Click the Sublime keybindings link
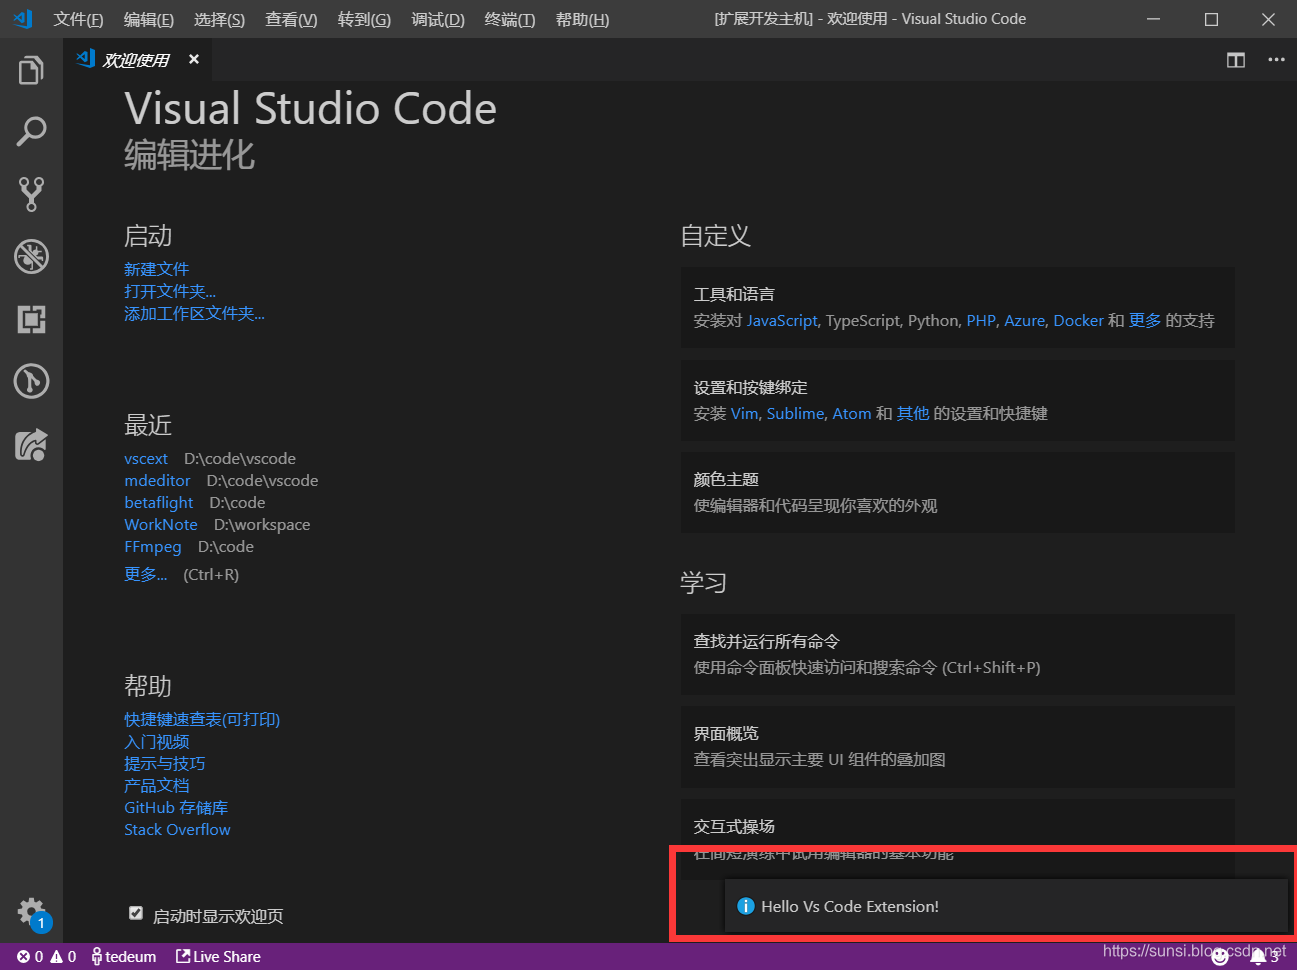 (795, 413)
